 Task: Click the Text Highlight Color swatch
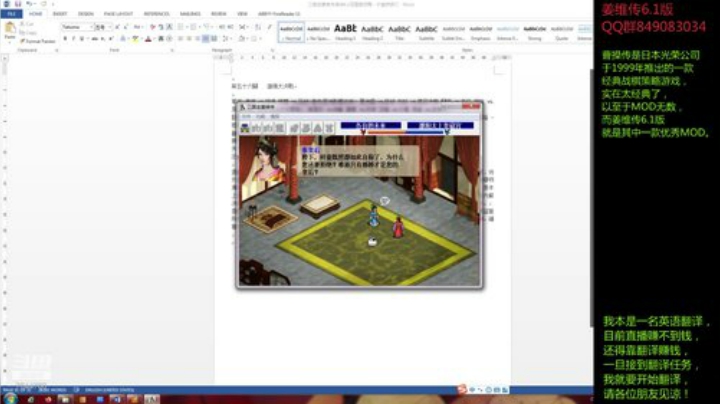point(135,39)
